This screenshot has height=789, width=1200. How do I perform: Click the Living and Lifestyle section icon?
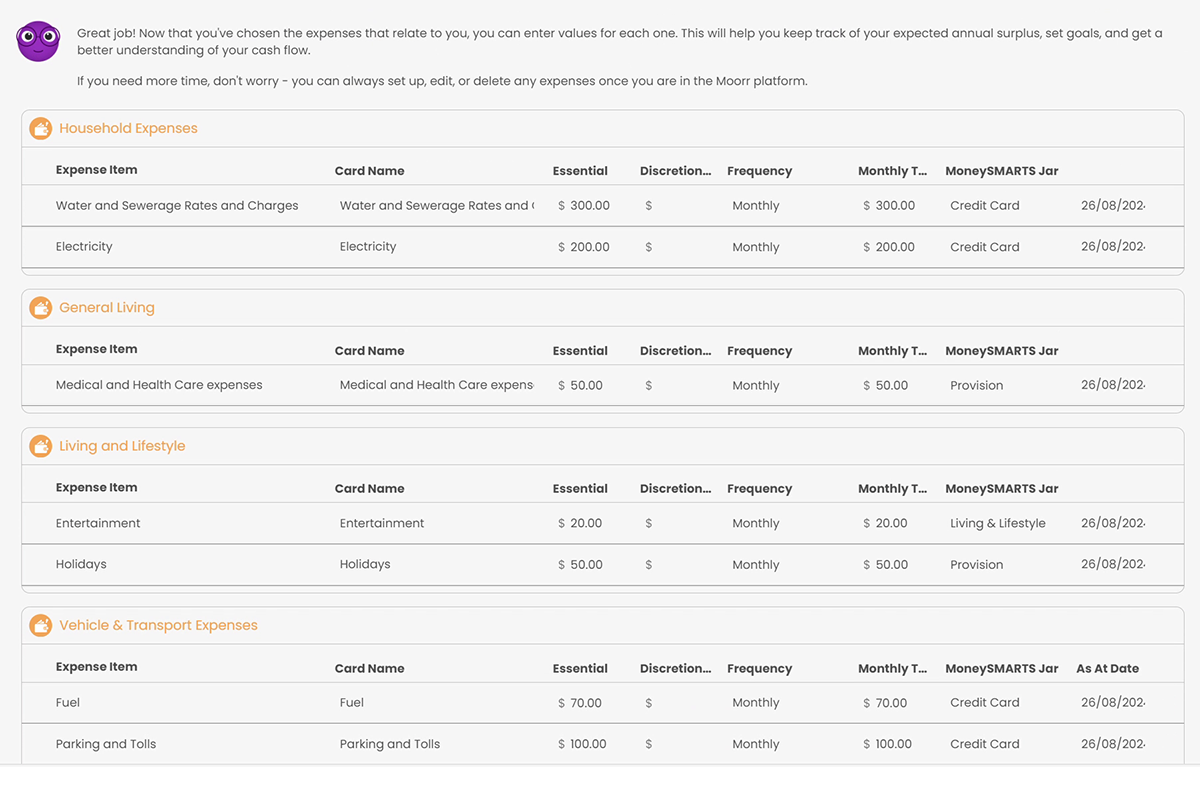[x=40, y=446]
